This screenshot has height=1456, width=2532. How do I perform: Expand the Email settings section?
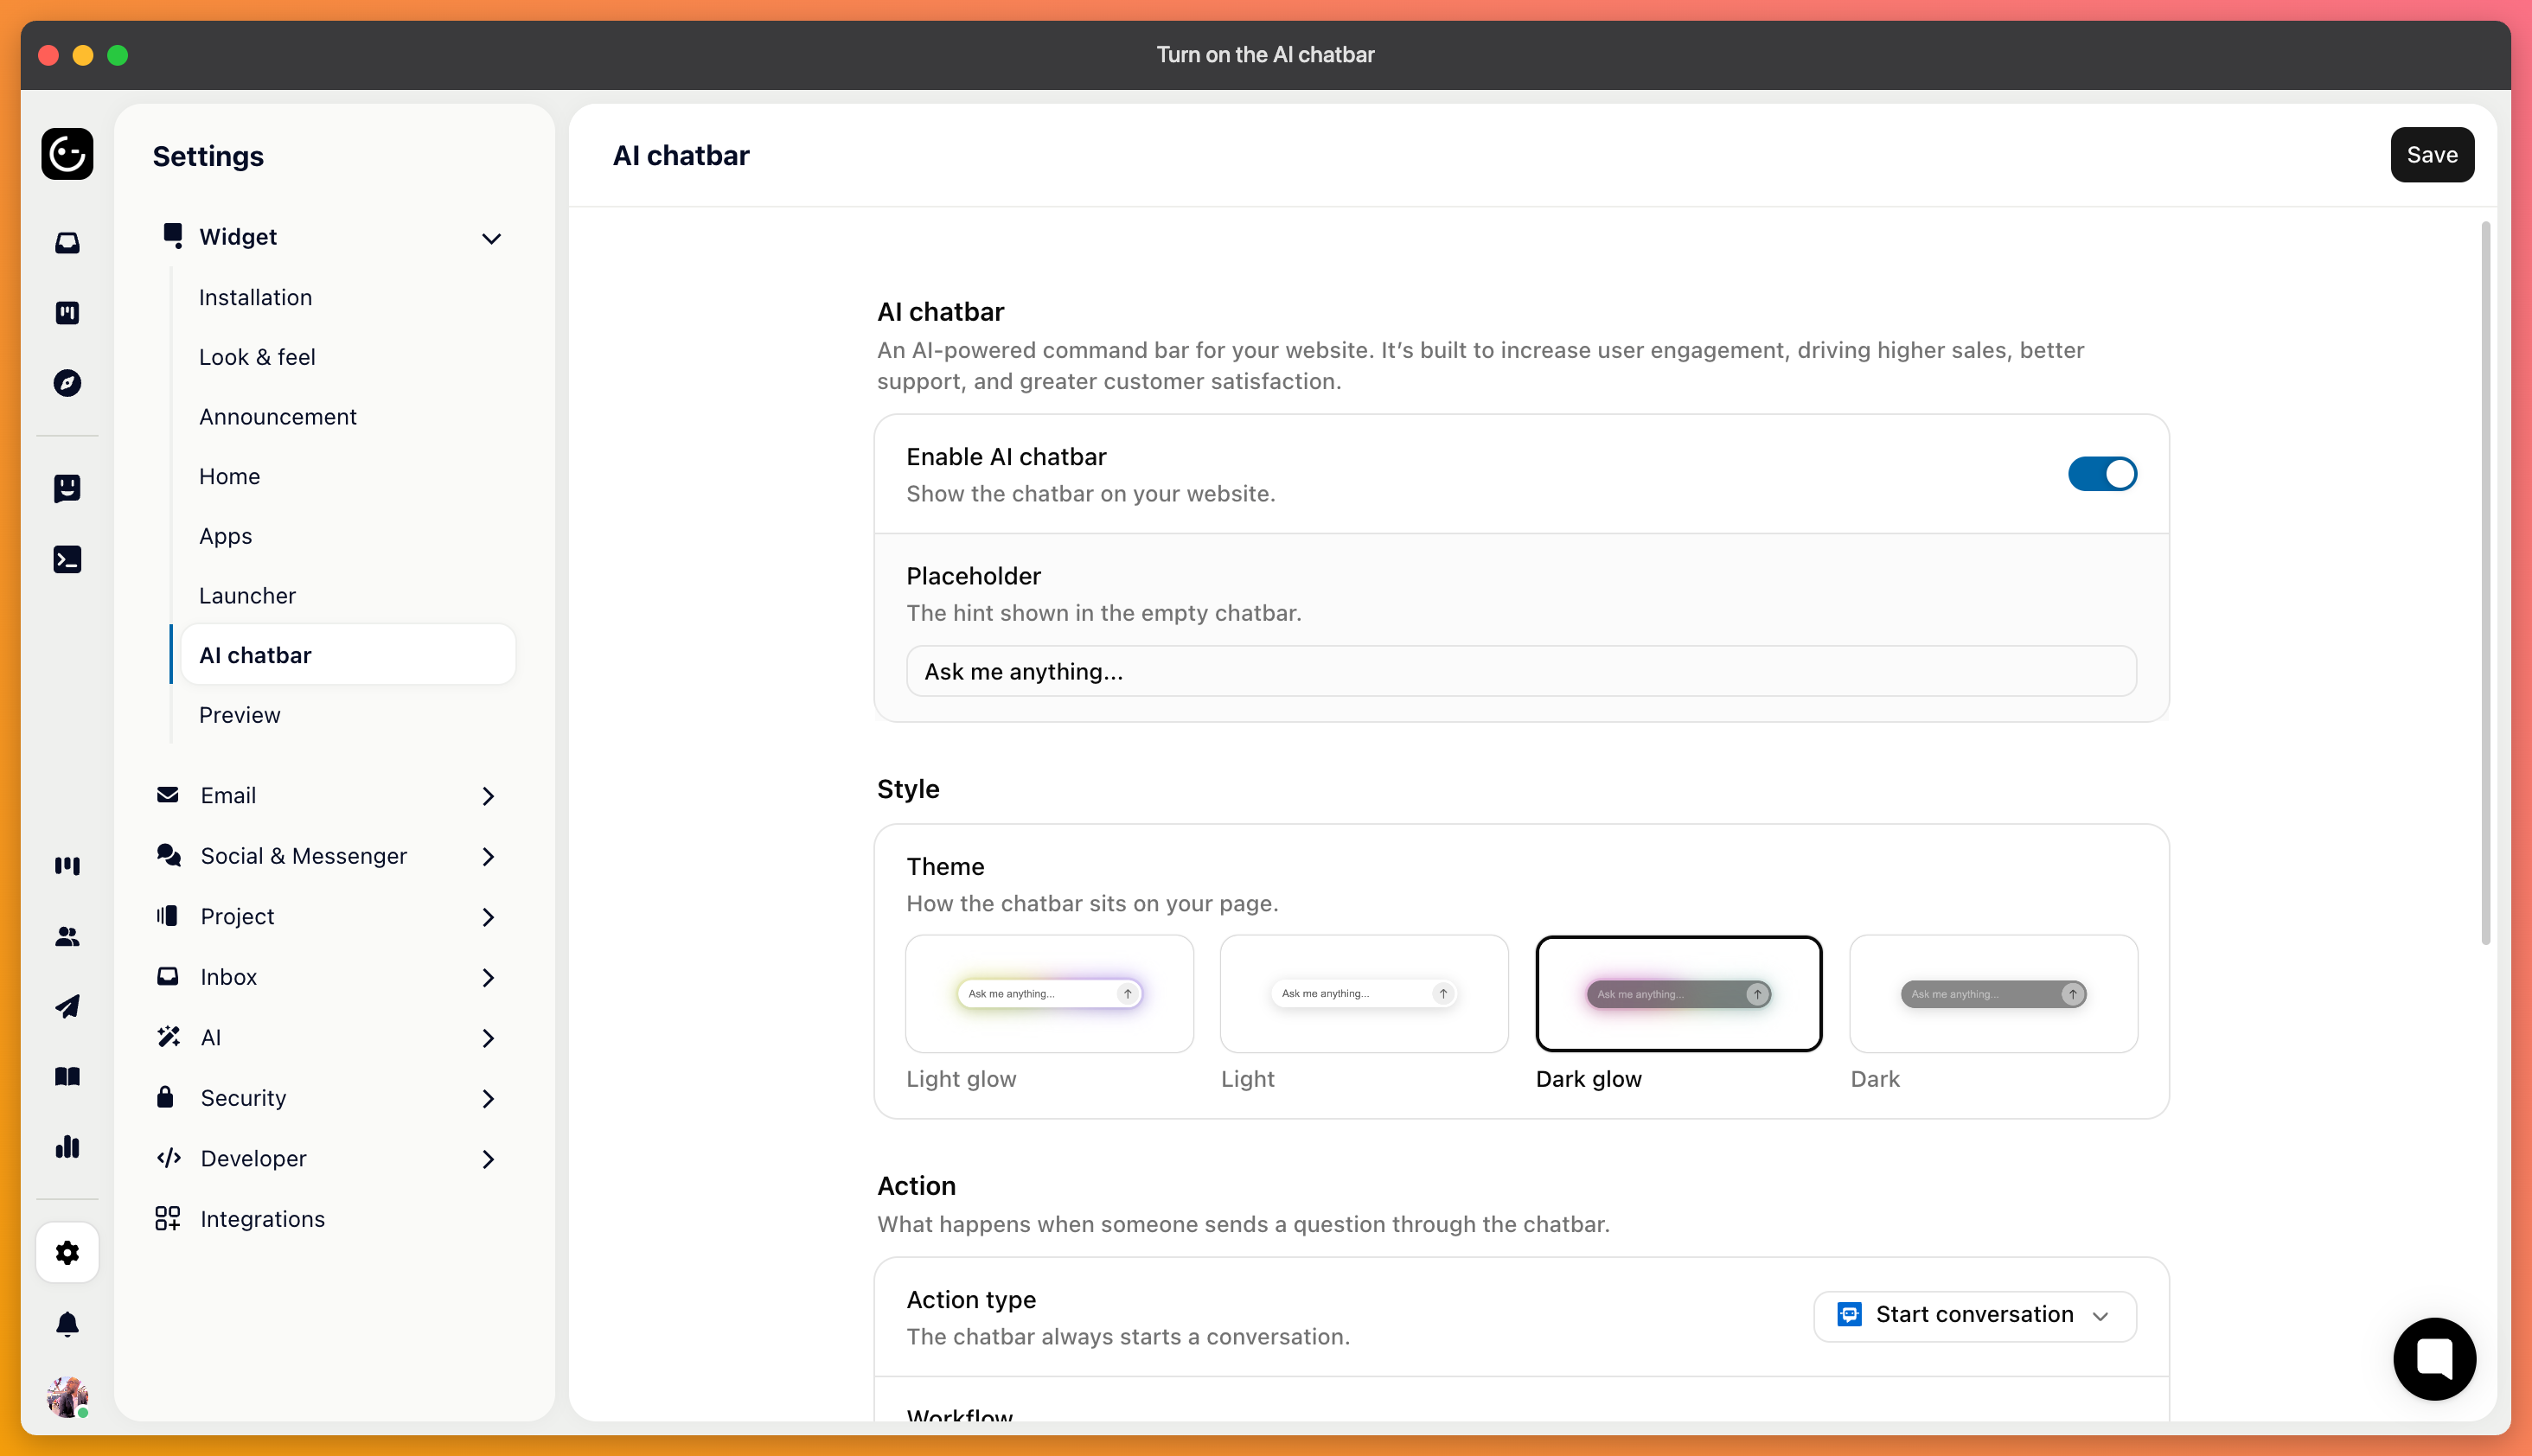coord(327,796)
